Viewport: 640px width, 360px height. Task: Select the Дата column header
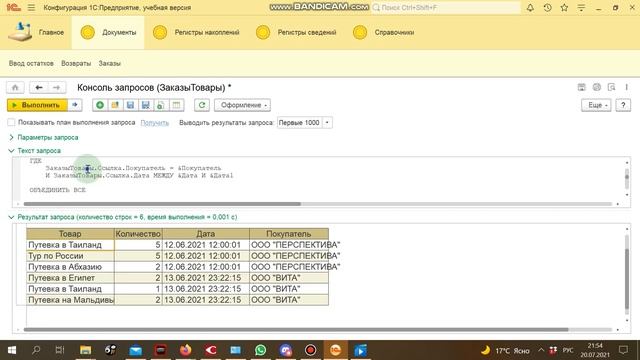click(206, 234)
